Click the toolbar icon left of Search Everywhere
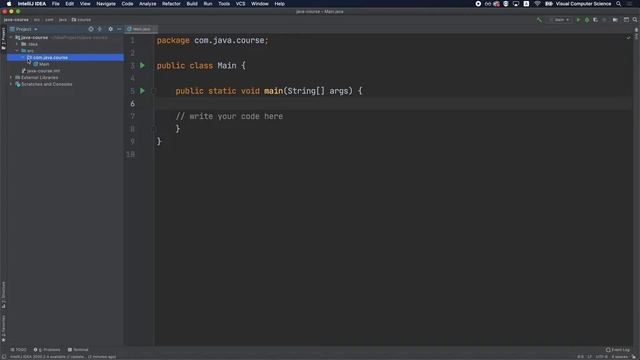 click(x=626, y=20)
